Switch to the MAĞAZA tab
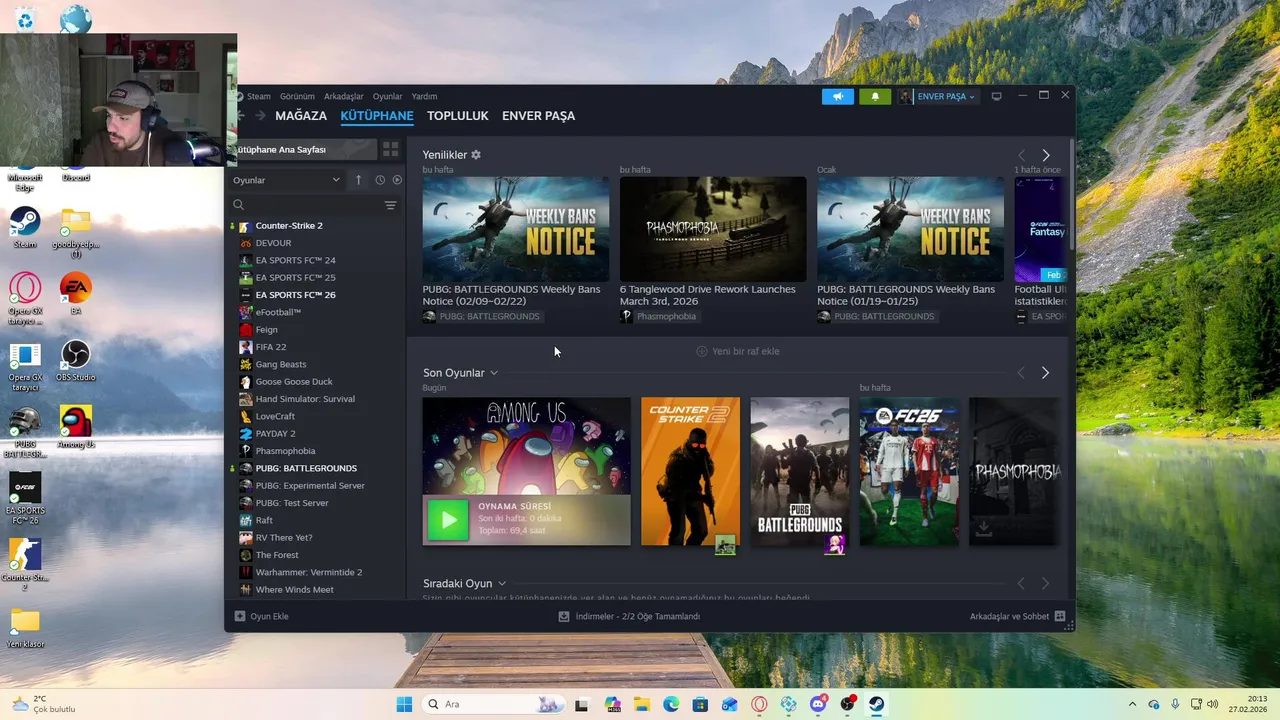1280x720 pixels. [x=301, y=116]
